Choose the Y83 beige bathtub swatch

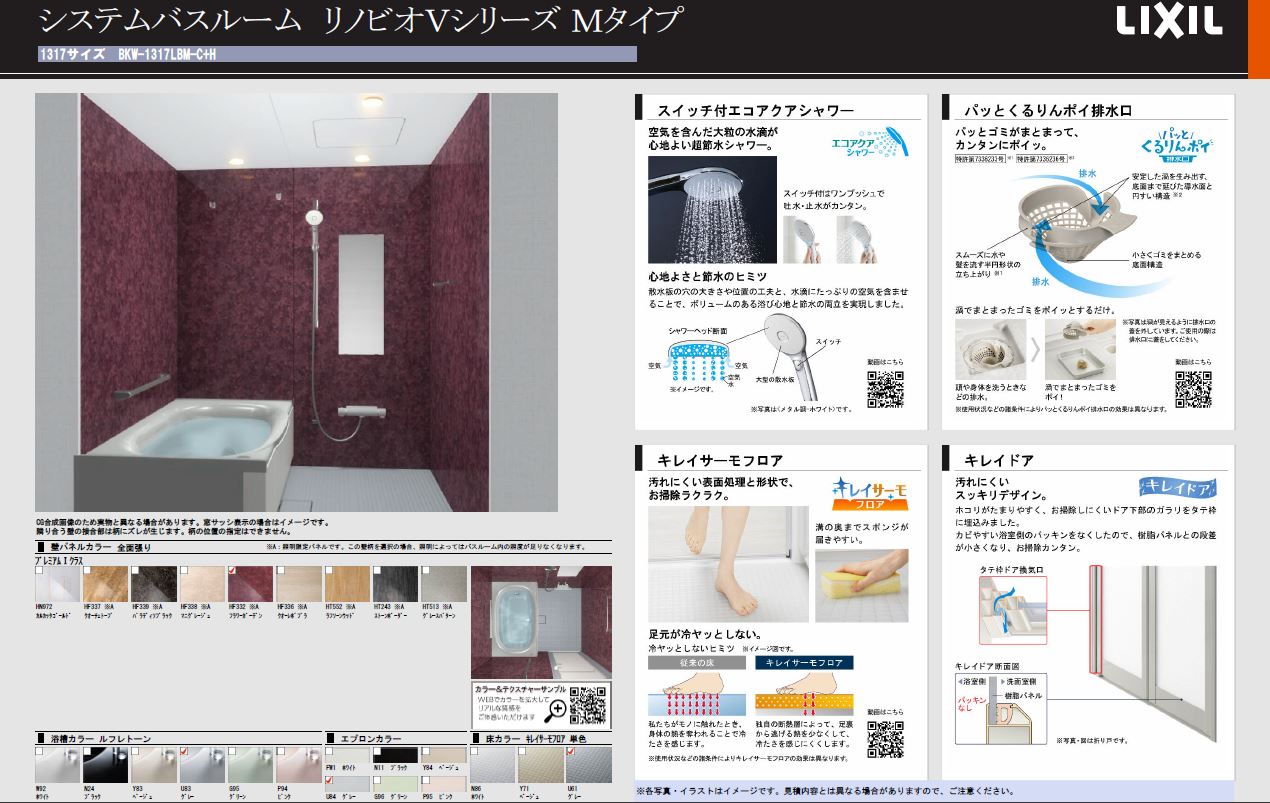pos(153,765)
